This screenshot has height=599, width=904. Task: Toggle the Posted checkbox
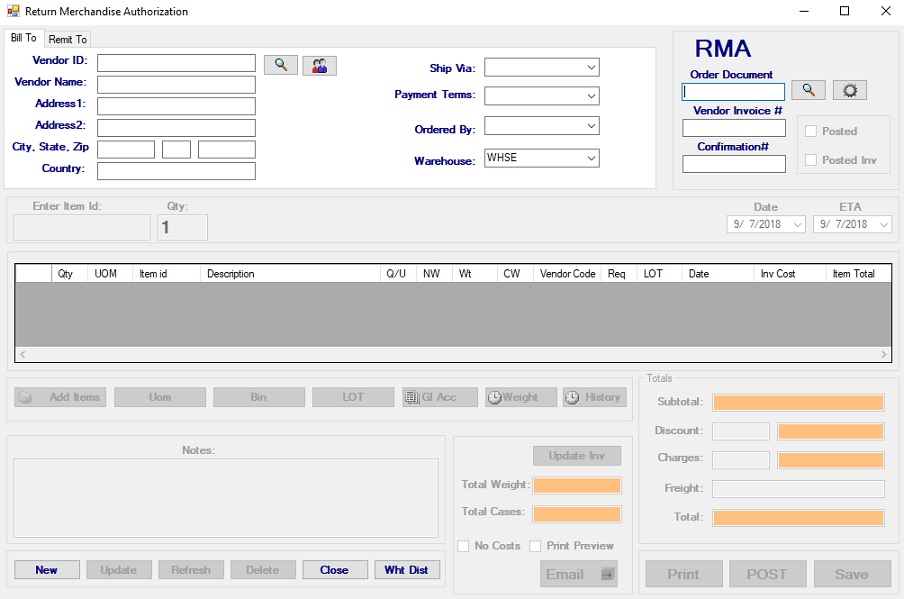click(811, 131)
